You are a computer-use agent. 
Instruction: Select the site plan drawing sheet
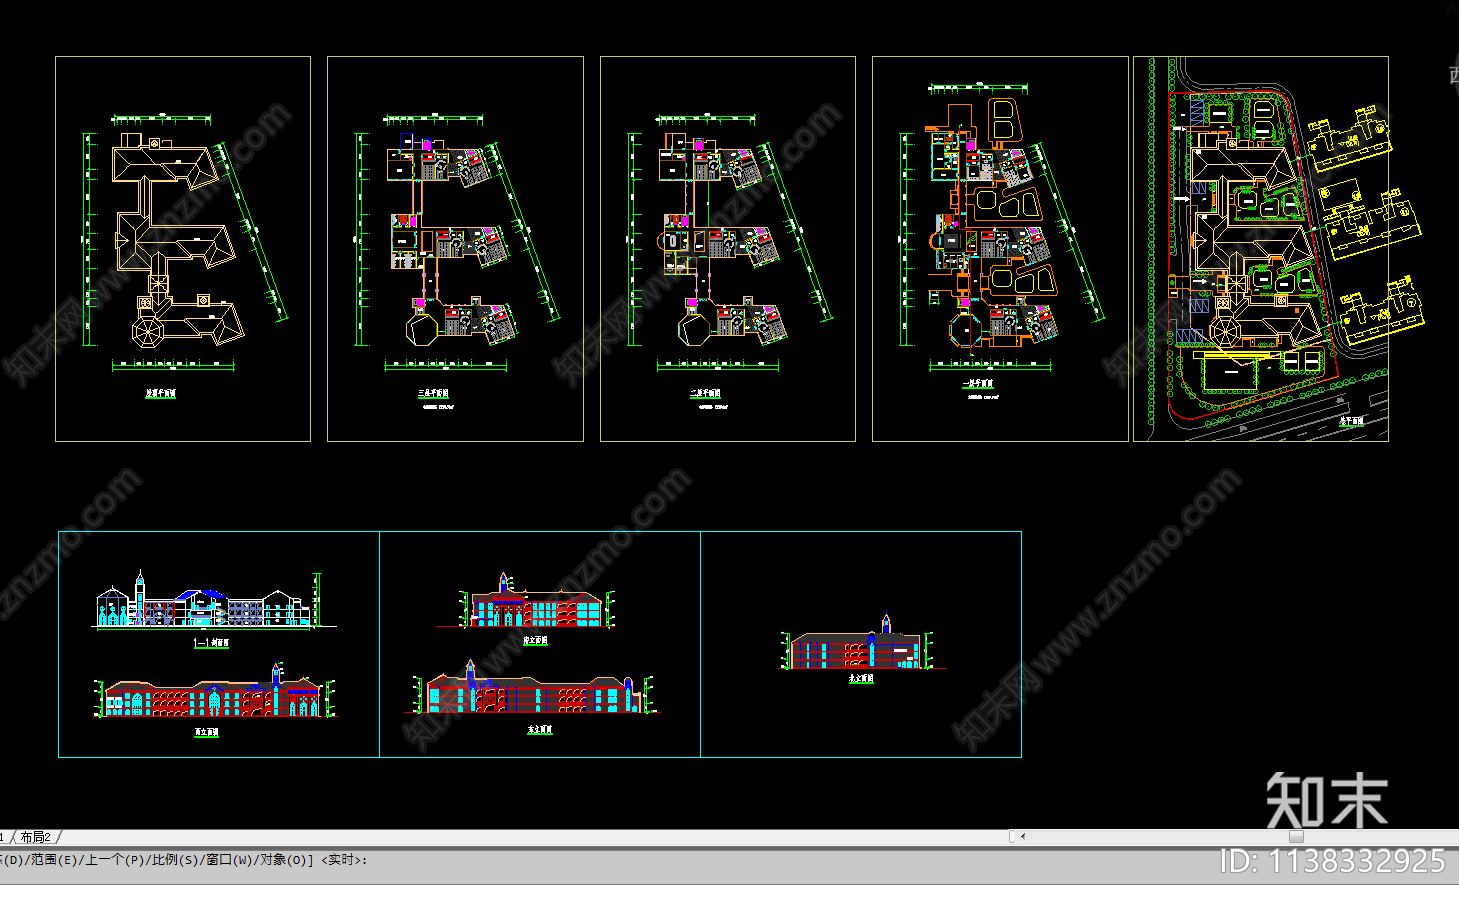(x=1261, y=249)
